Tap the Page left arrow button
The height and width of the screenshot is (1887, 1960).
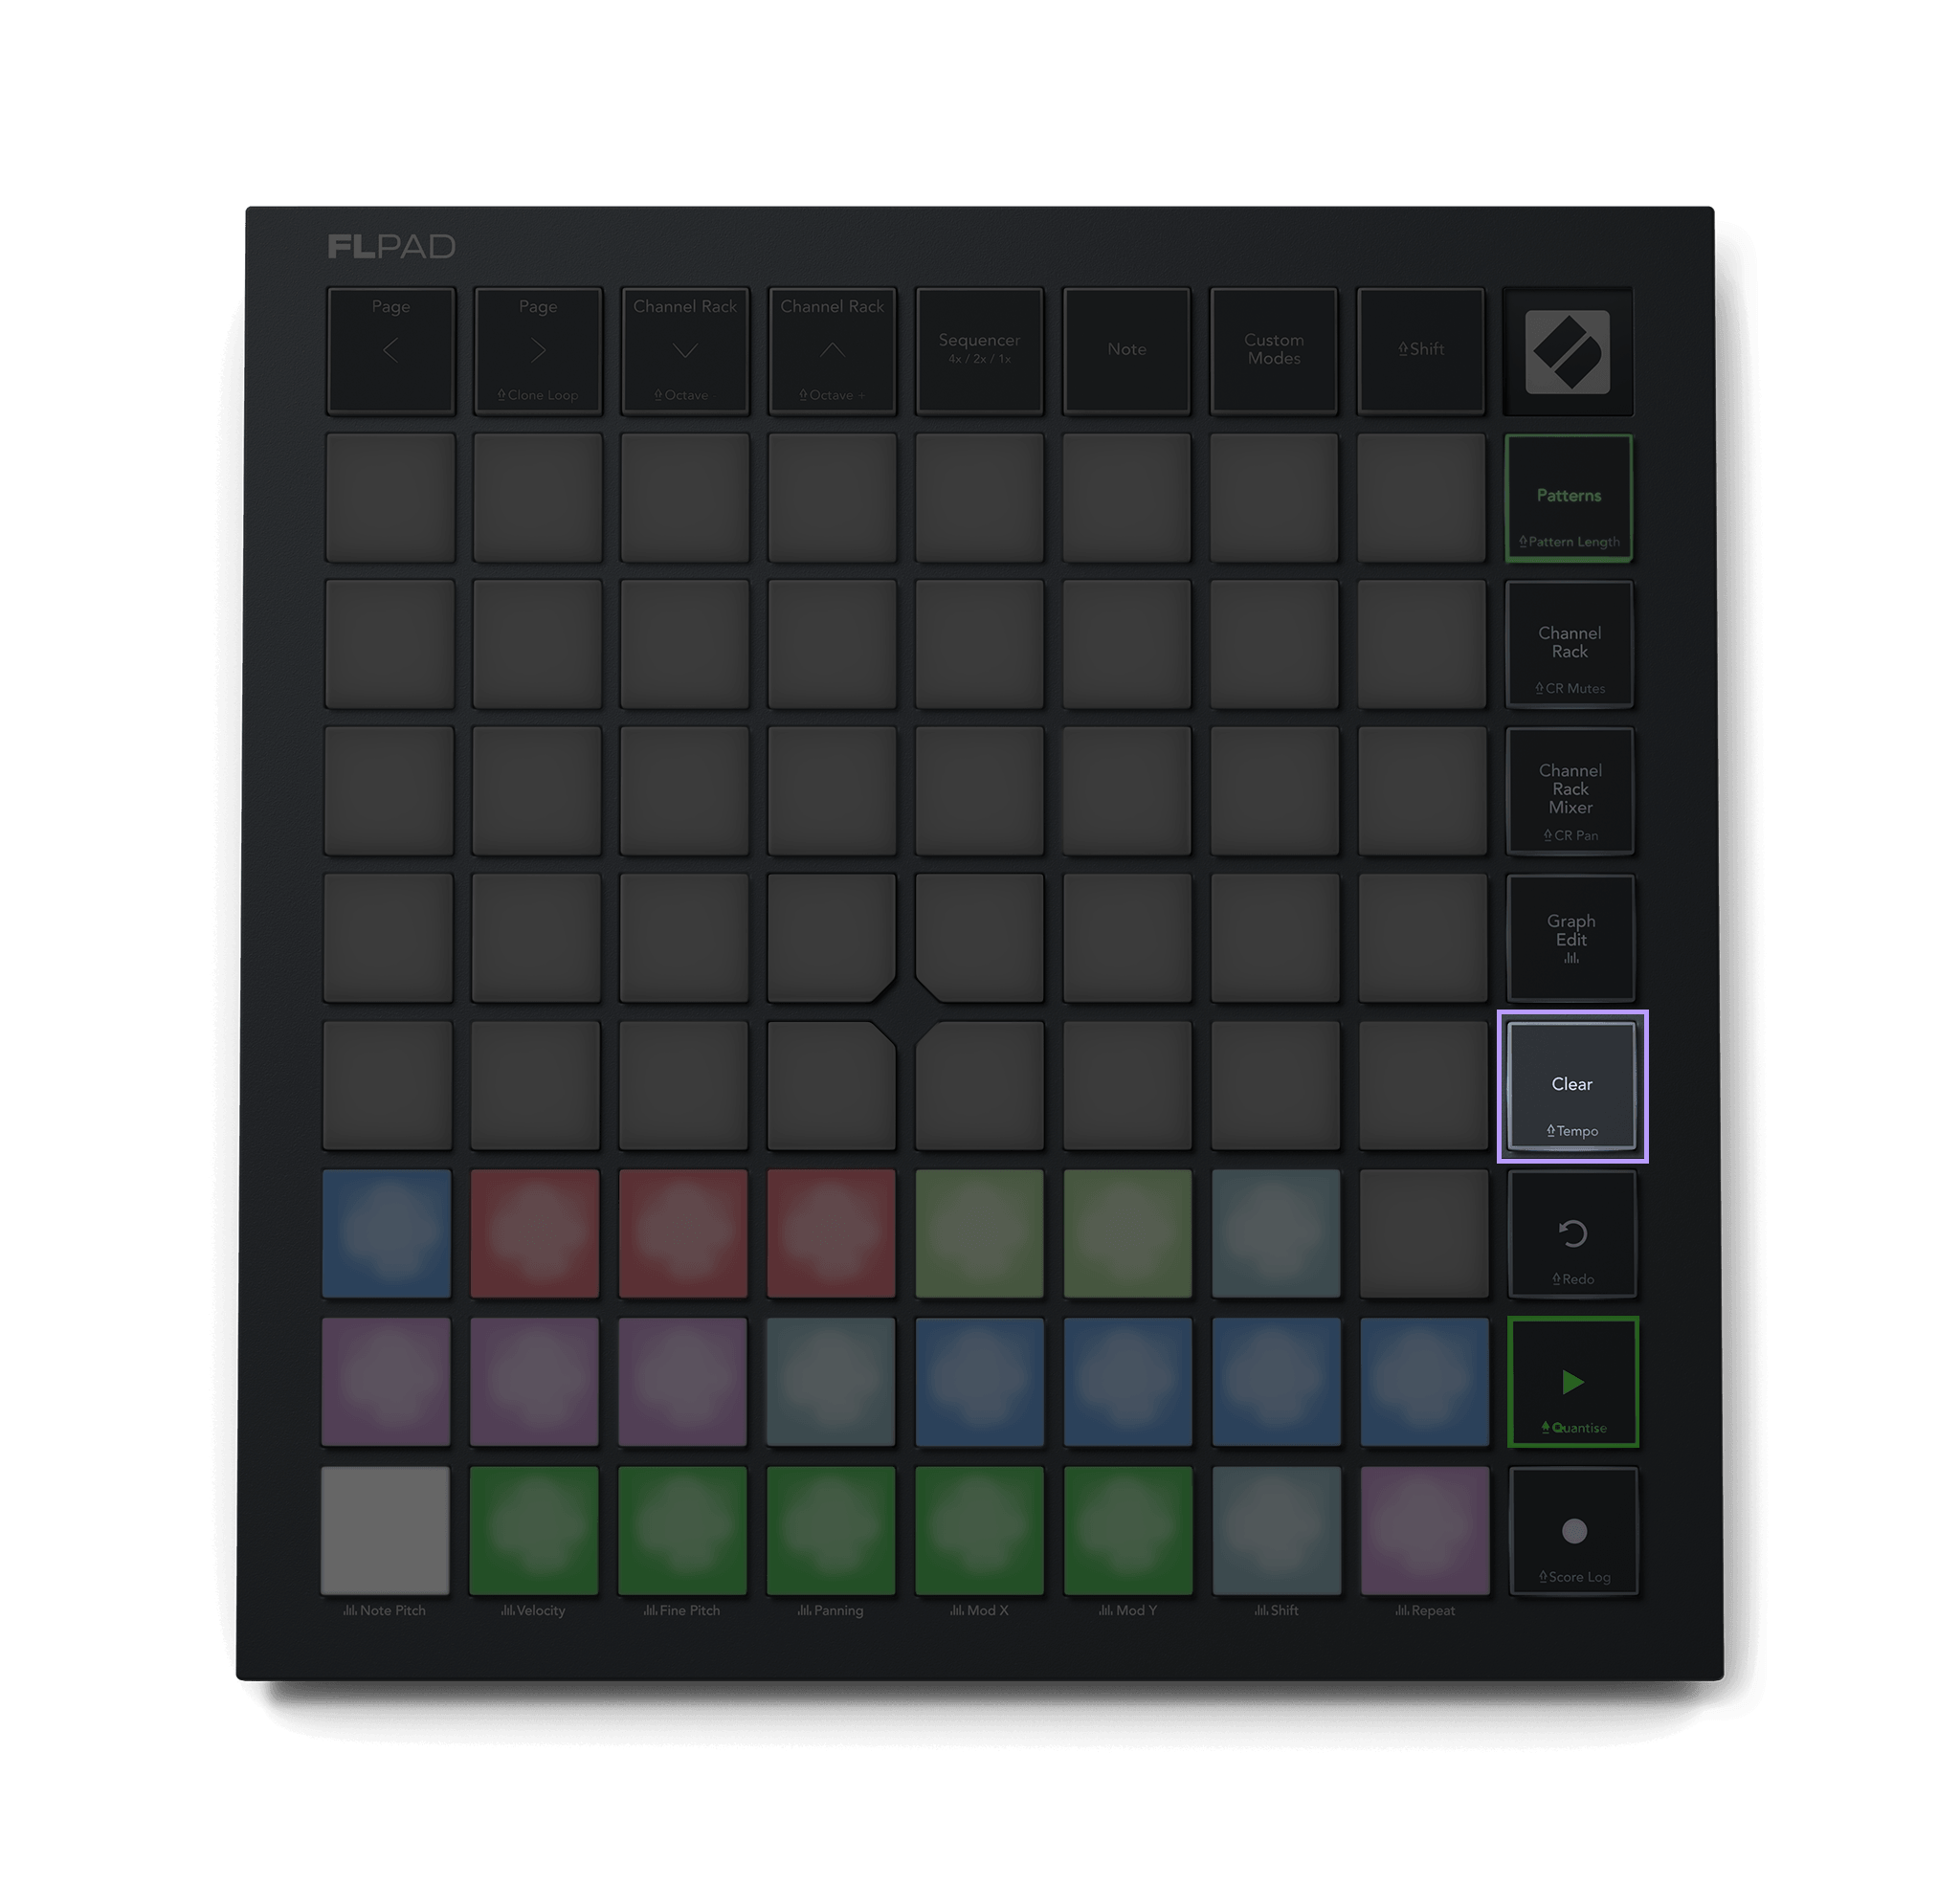tap(390, 350)
